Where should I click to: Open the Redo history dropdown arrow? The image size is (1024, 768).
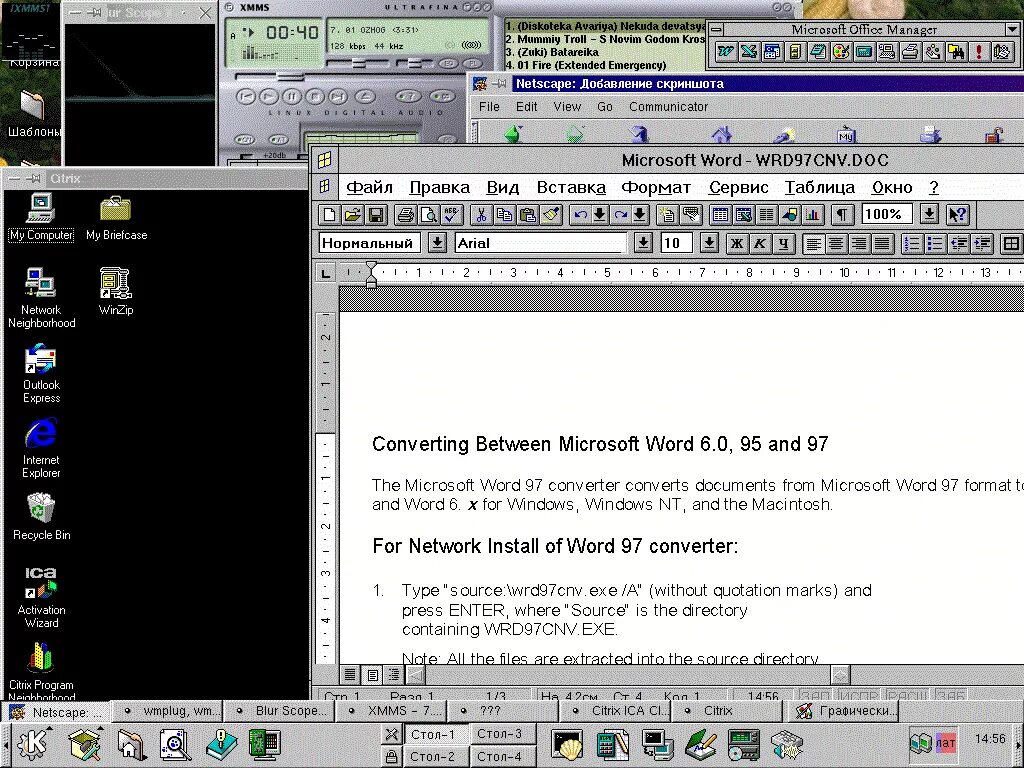pyautogui.click(x=640, y=214)
